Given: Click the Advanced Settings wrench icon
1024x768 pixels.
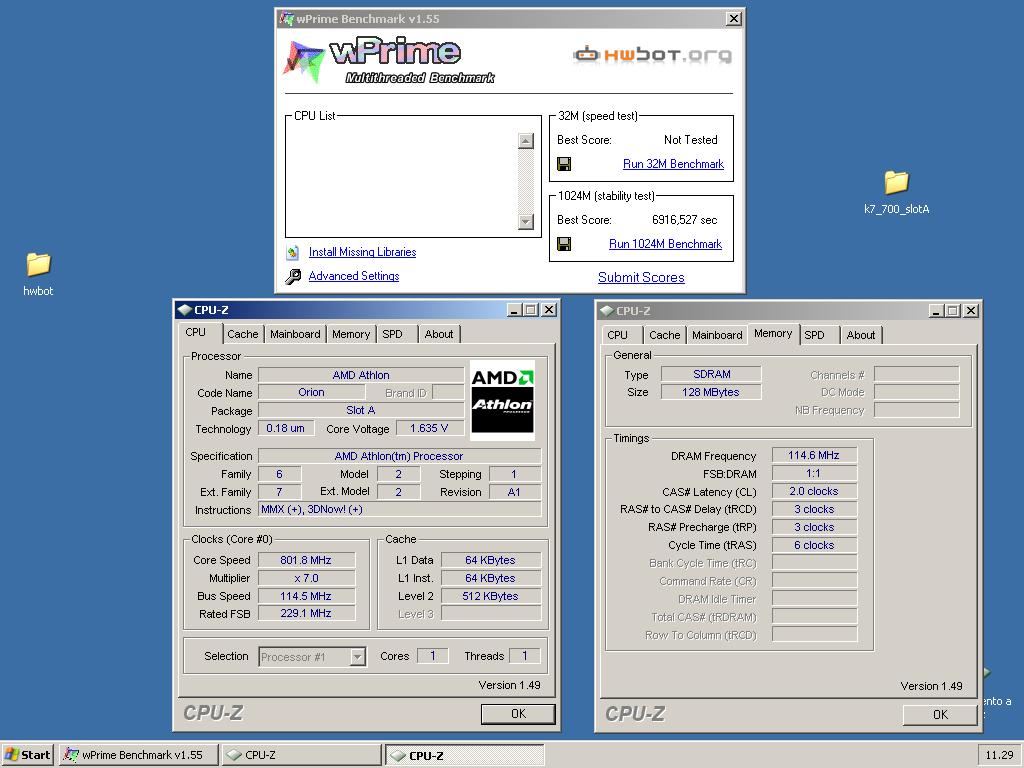Looking at the screenshot, I should (x=293, y=276).
